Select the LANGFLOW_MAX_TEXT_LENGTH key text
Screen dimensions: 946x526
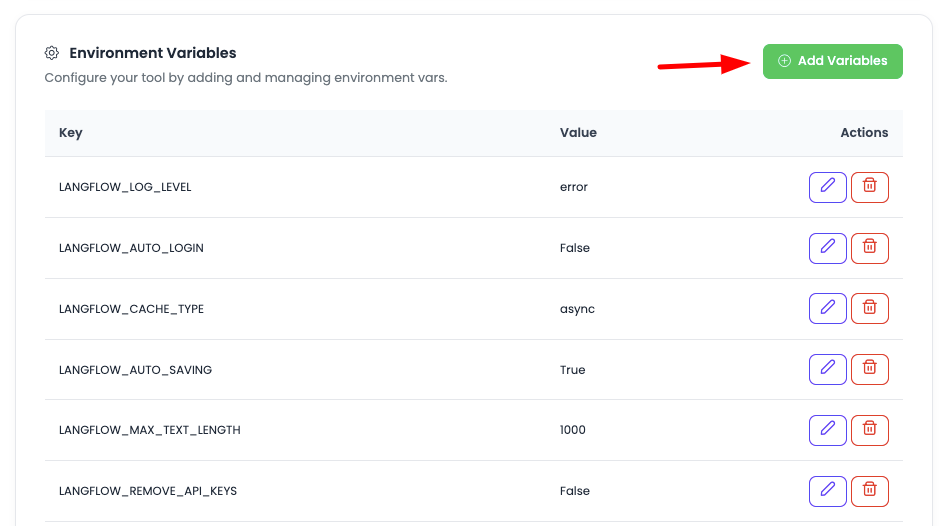[150, 430]
